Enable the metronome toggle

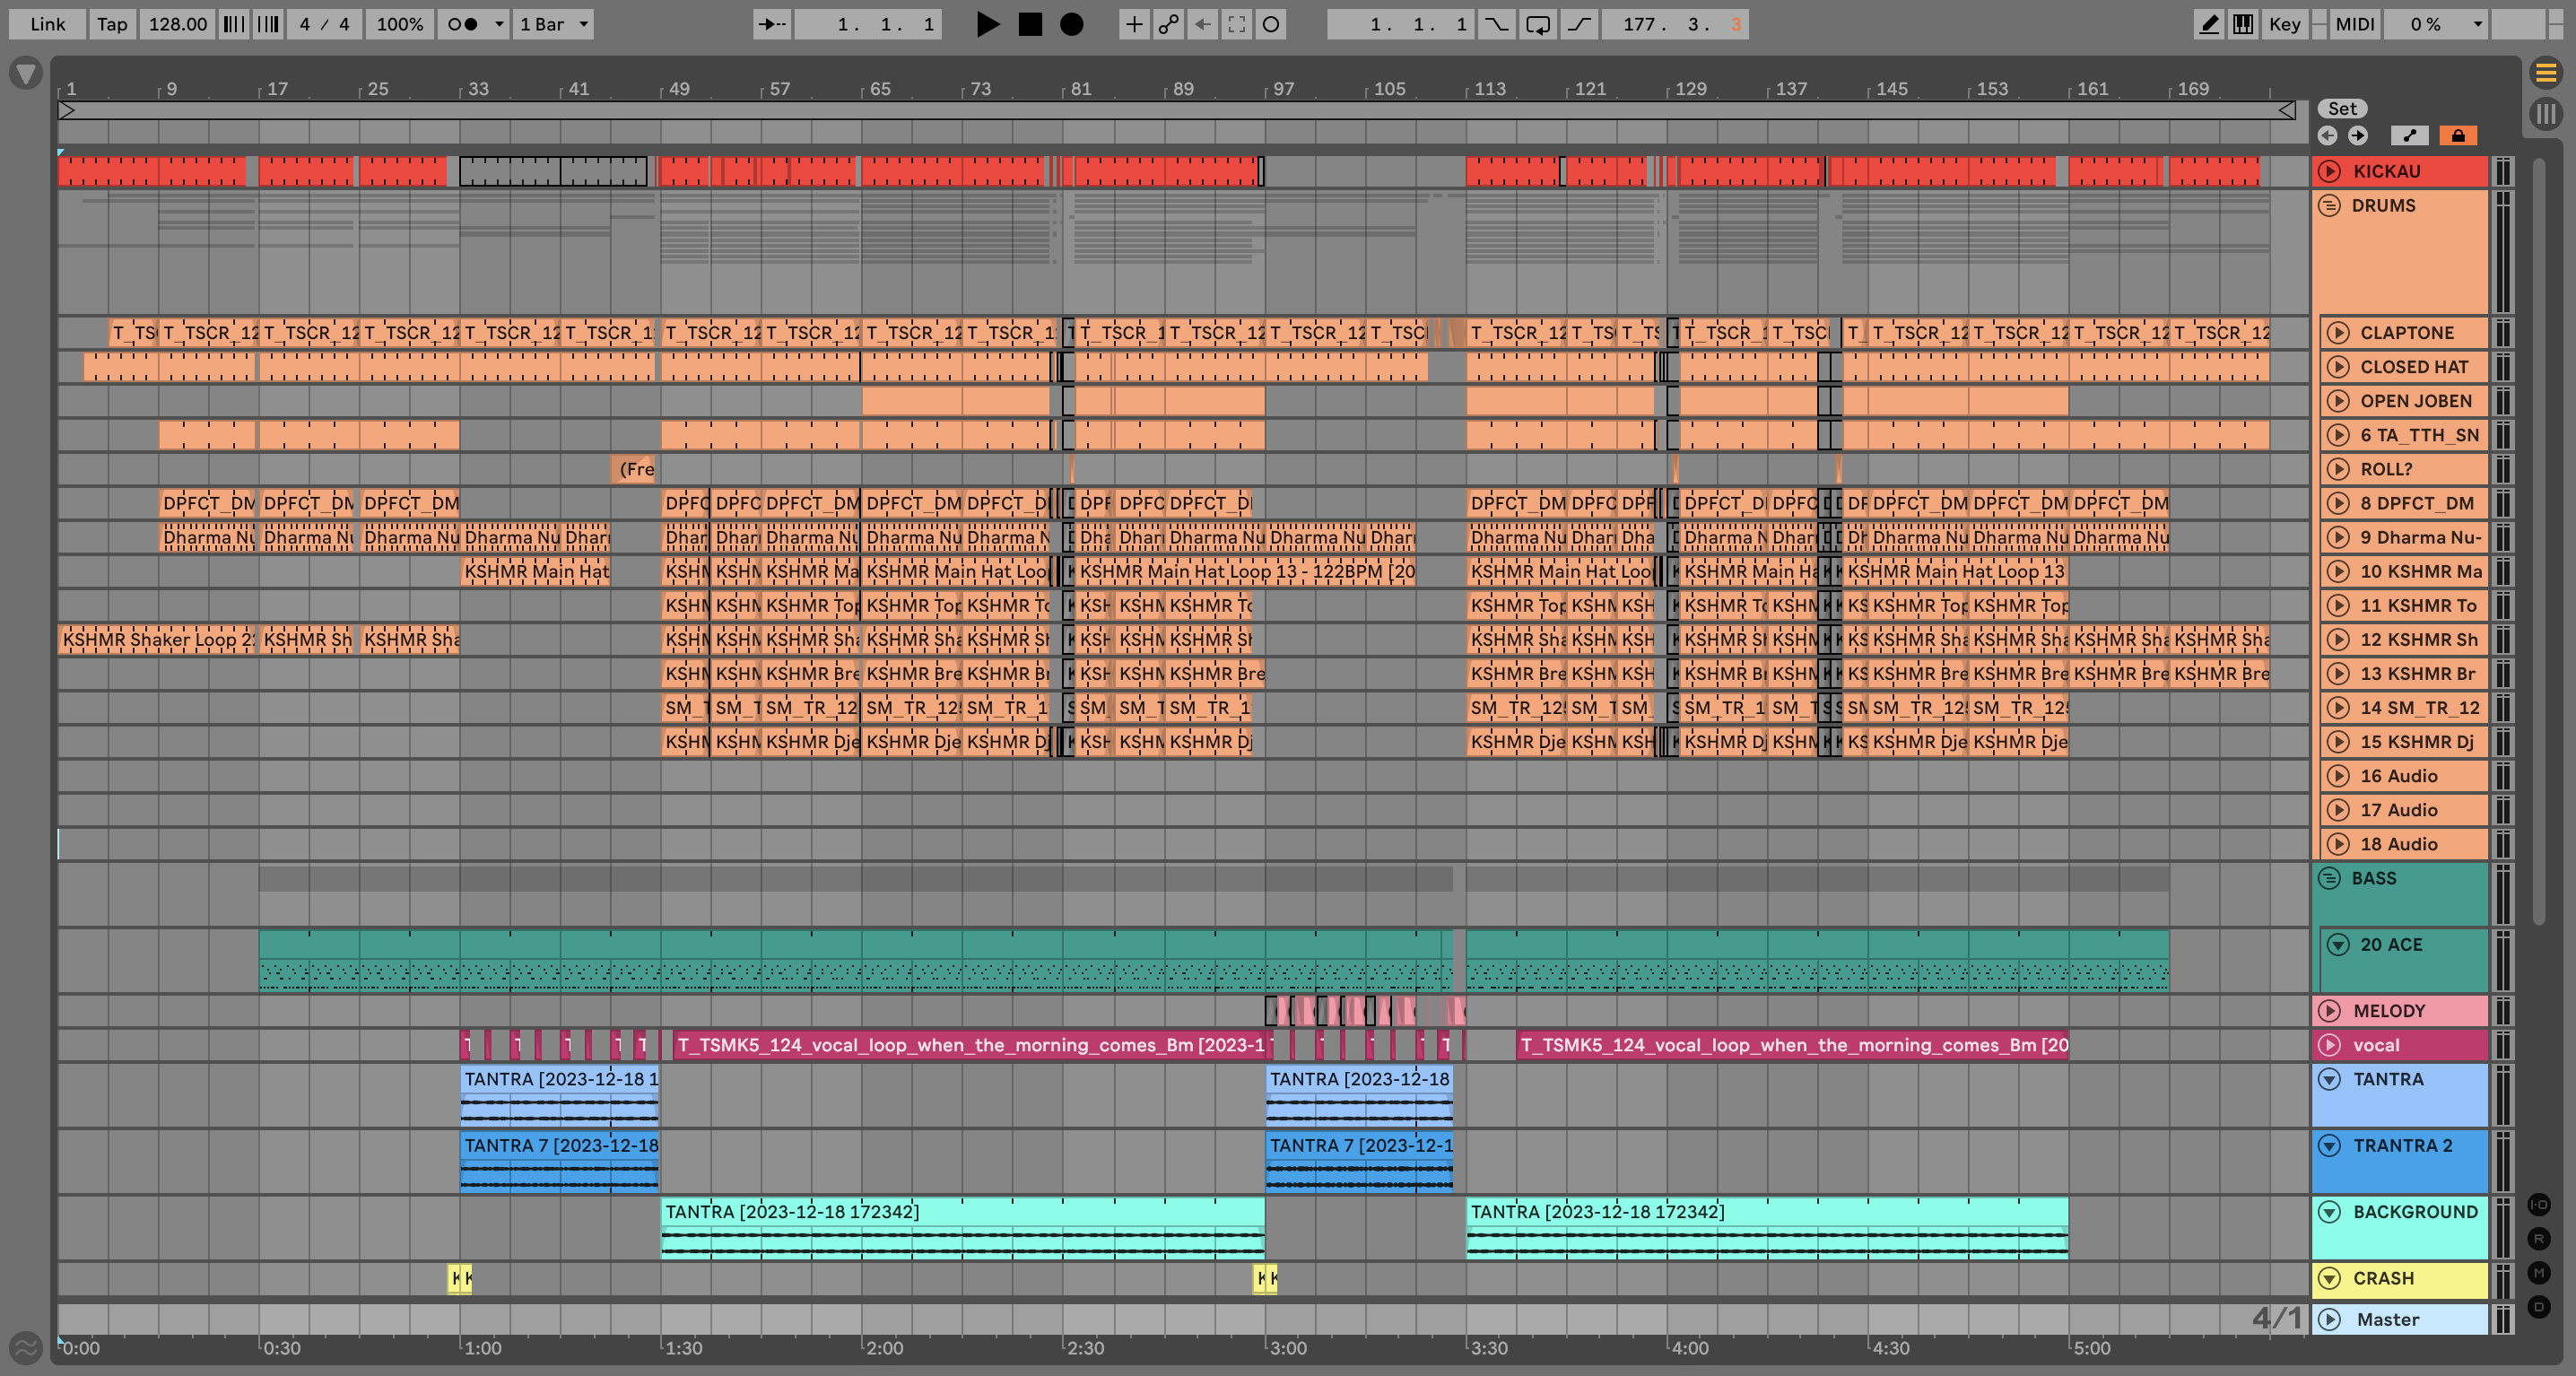tap(461, 24)
